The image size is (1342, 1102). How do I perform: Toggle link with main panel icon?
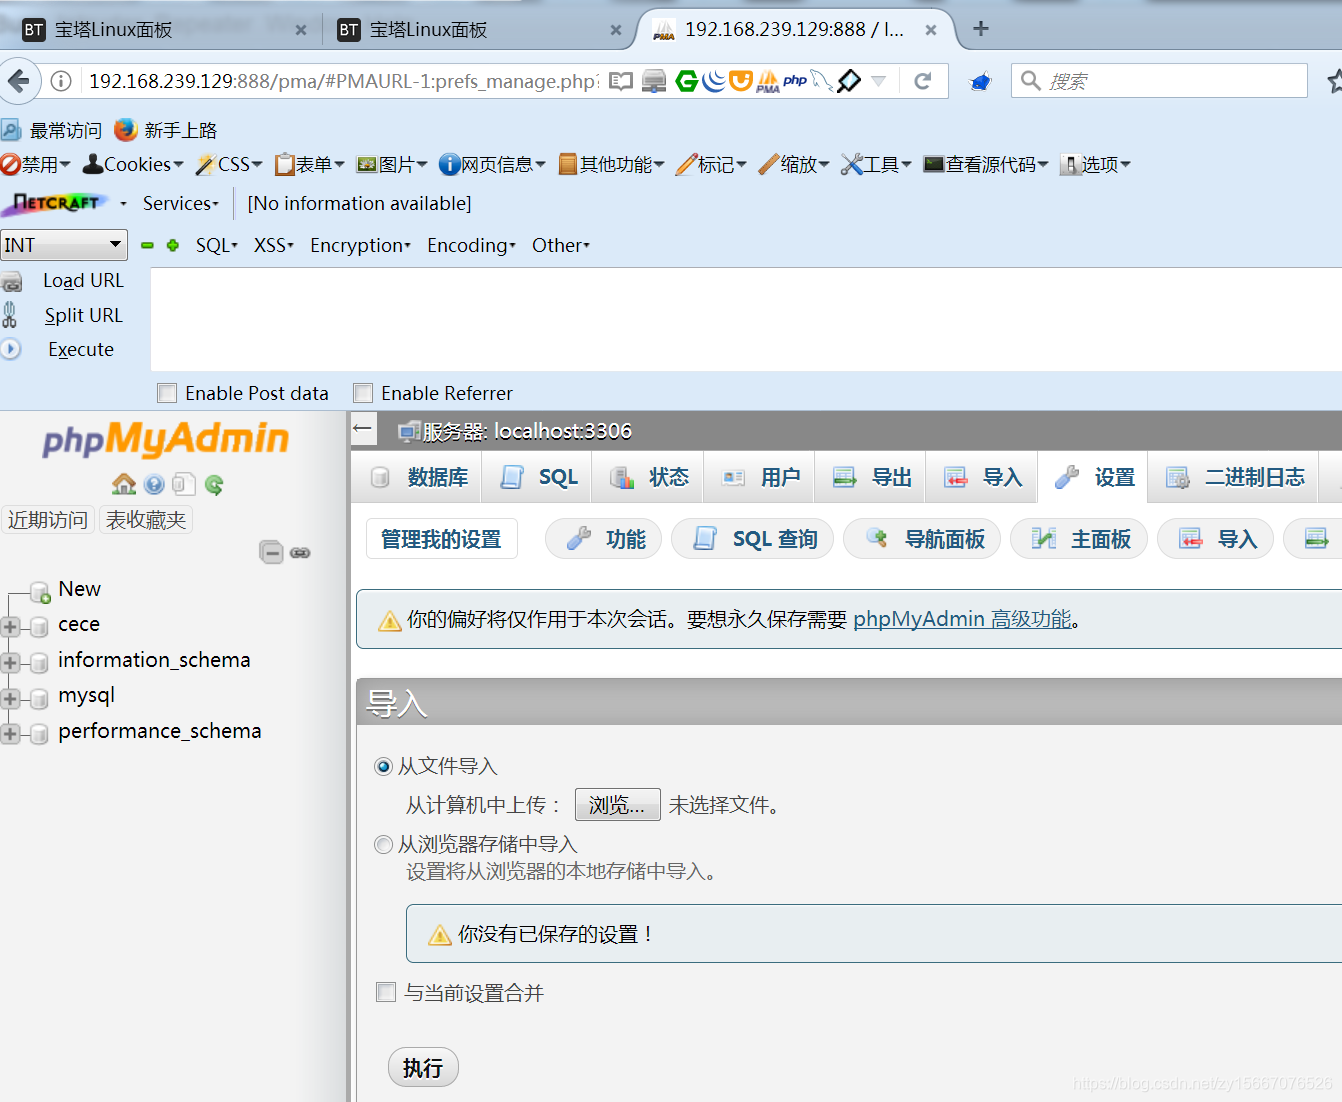click(300, 552)
